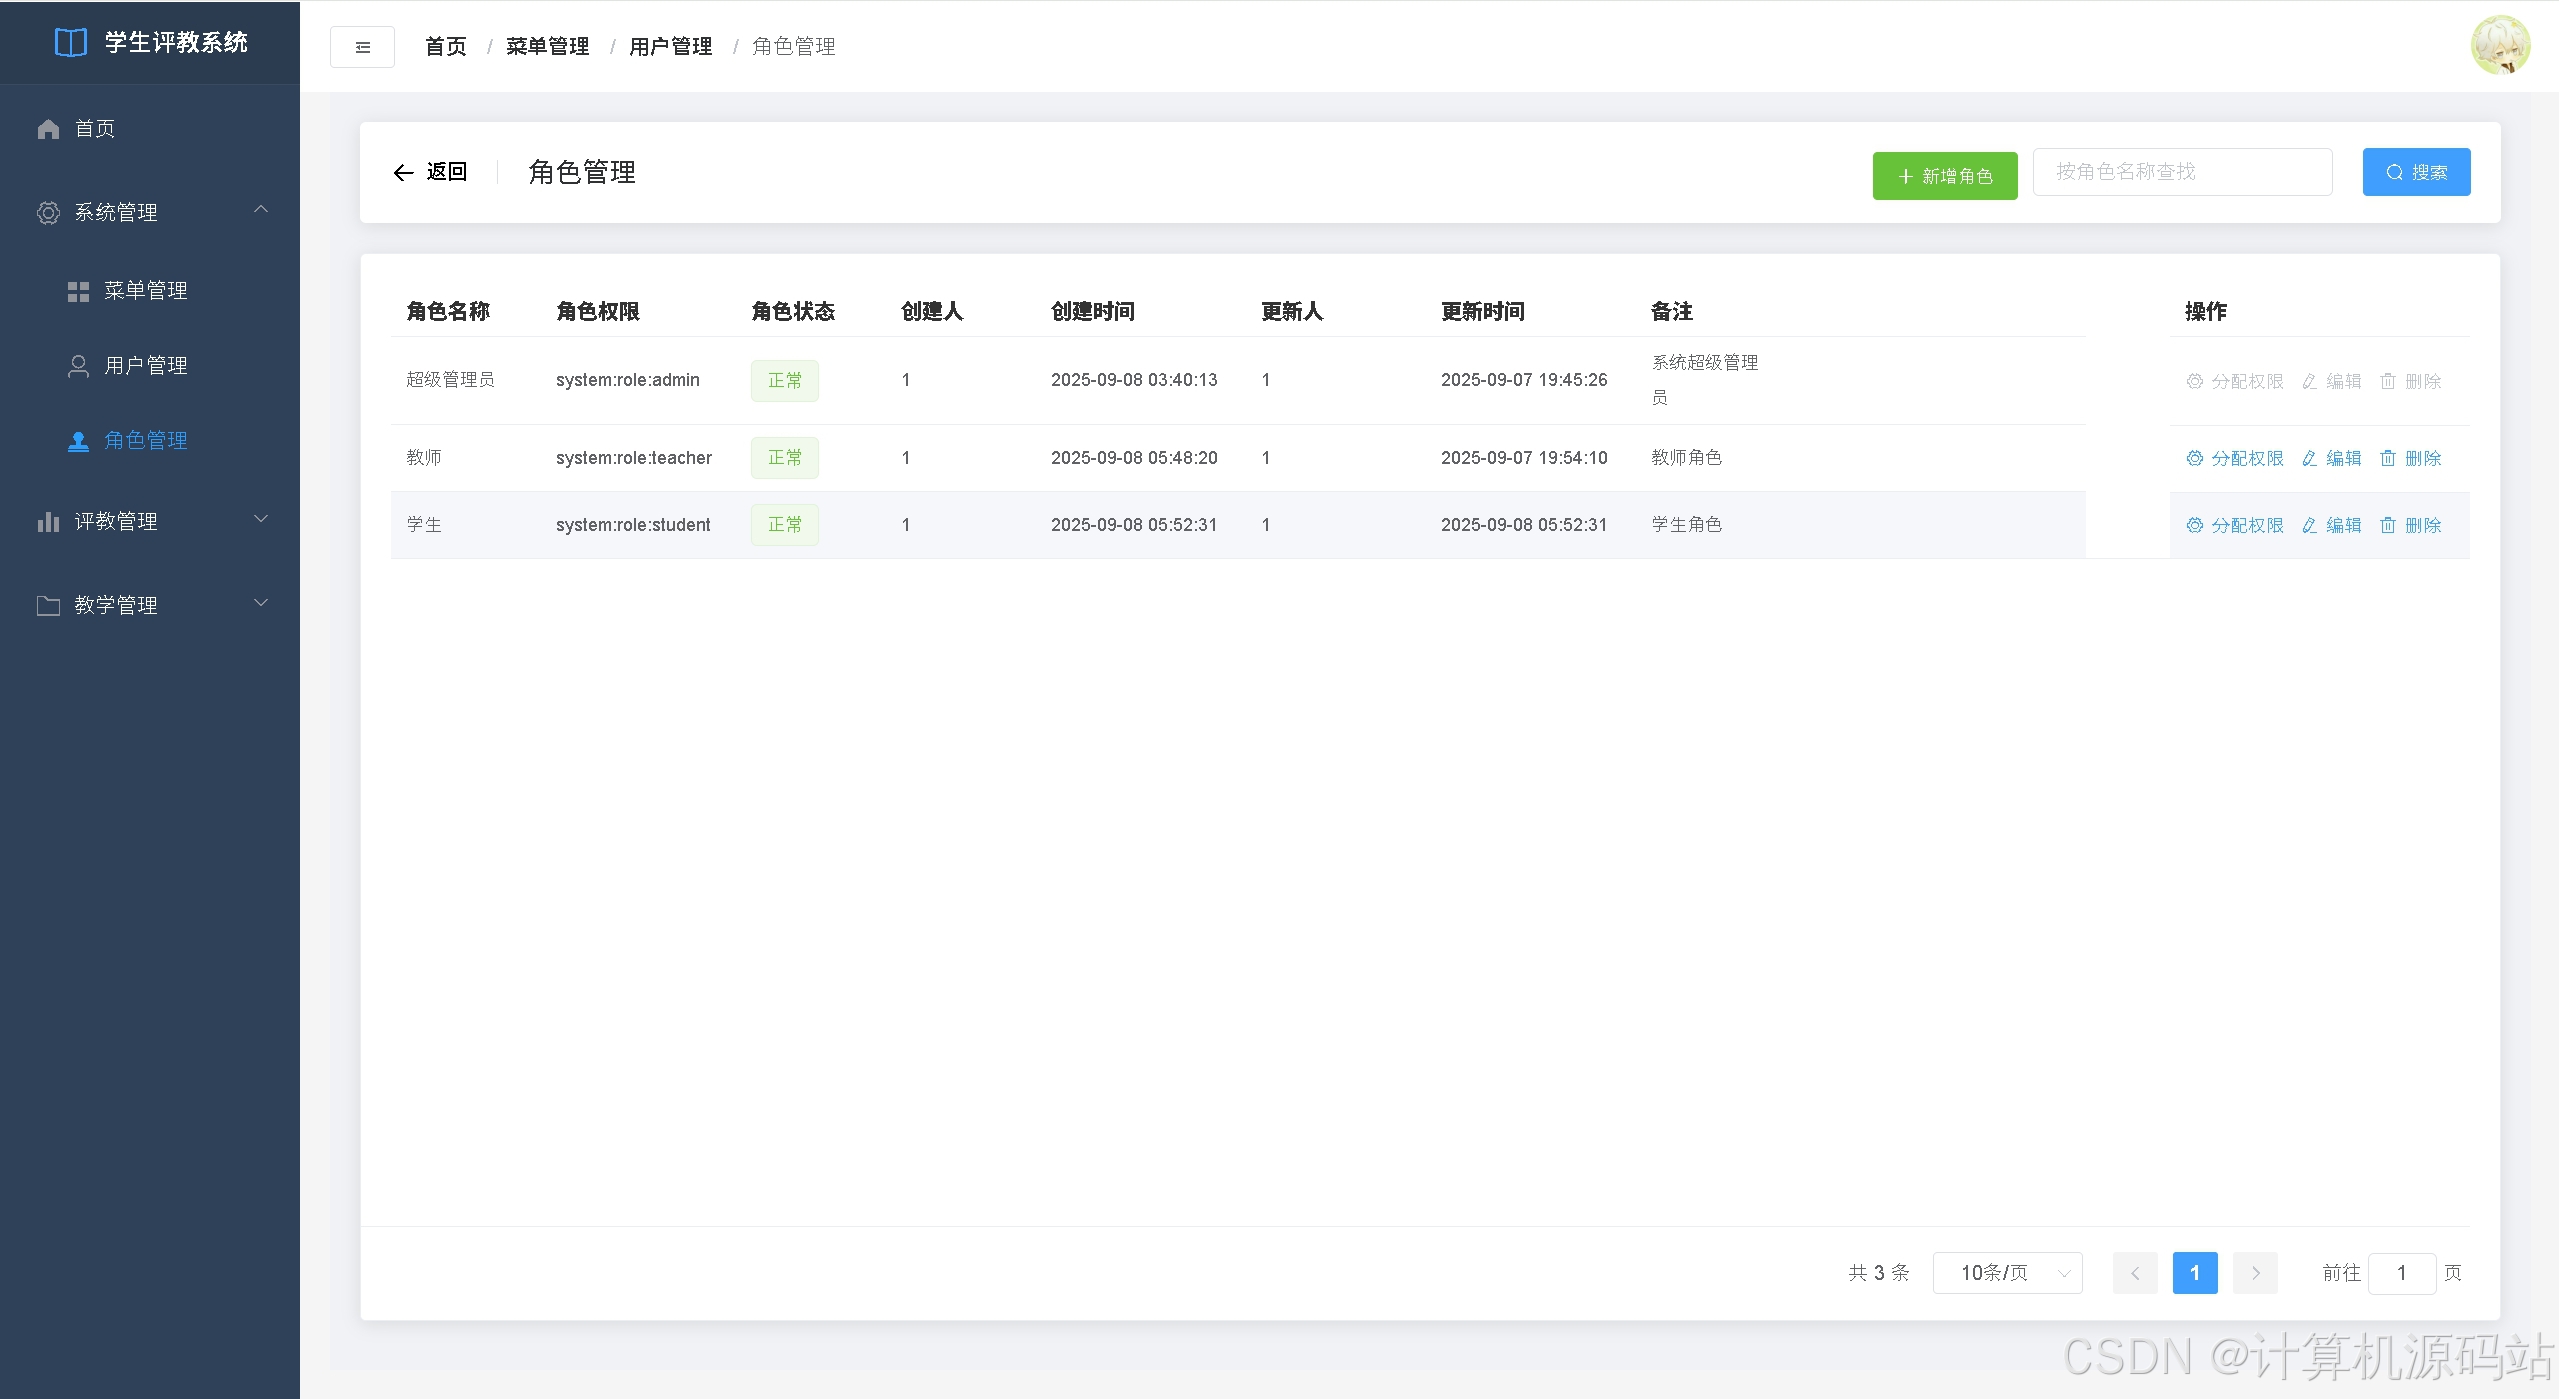2559x1399 pixels.
Task: Click the 学生角色 remark cell
Action: point(1687,525)
